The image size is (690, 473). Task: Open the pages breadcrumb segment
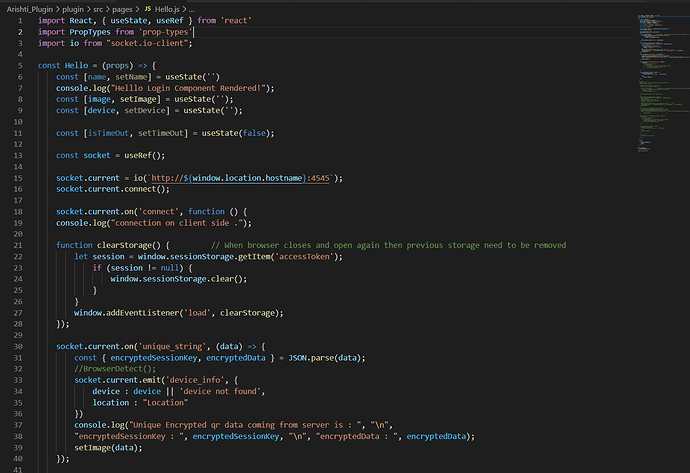pos(122,9)
